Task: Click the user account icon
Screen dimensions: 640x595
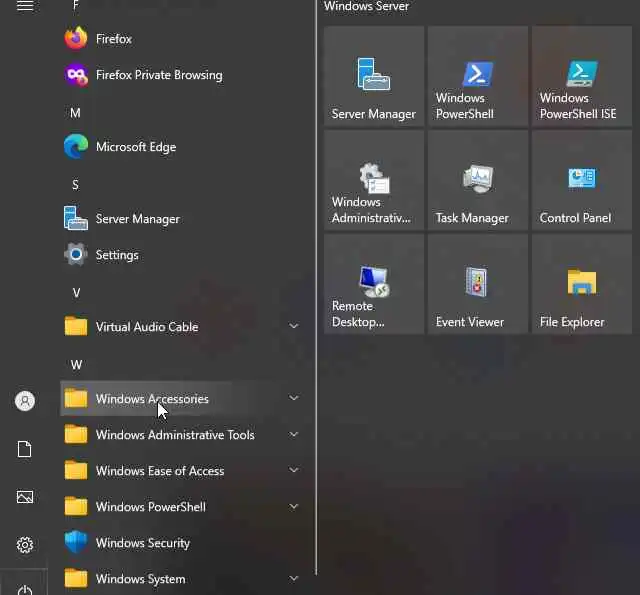Action: 25,400
